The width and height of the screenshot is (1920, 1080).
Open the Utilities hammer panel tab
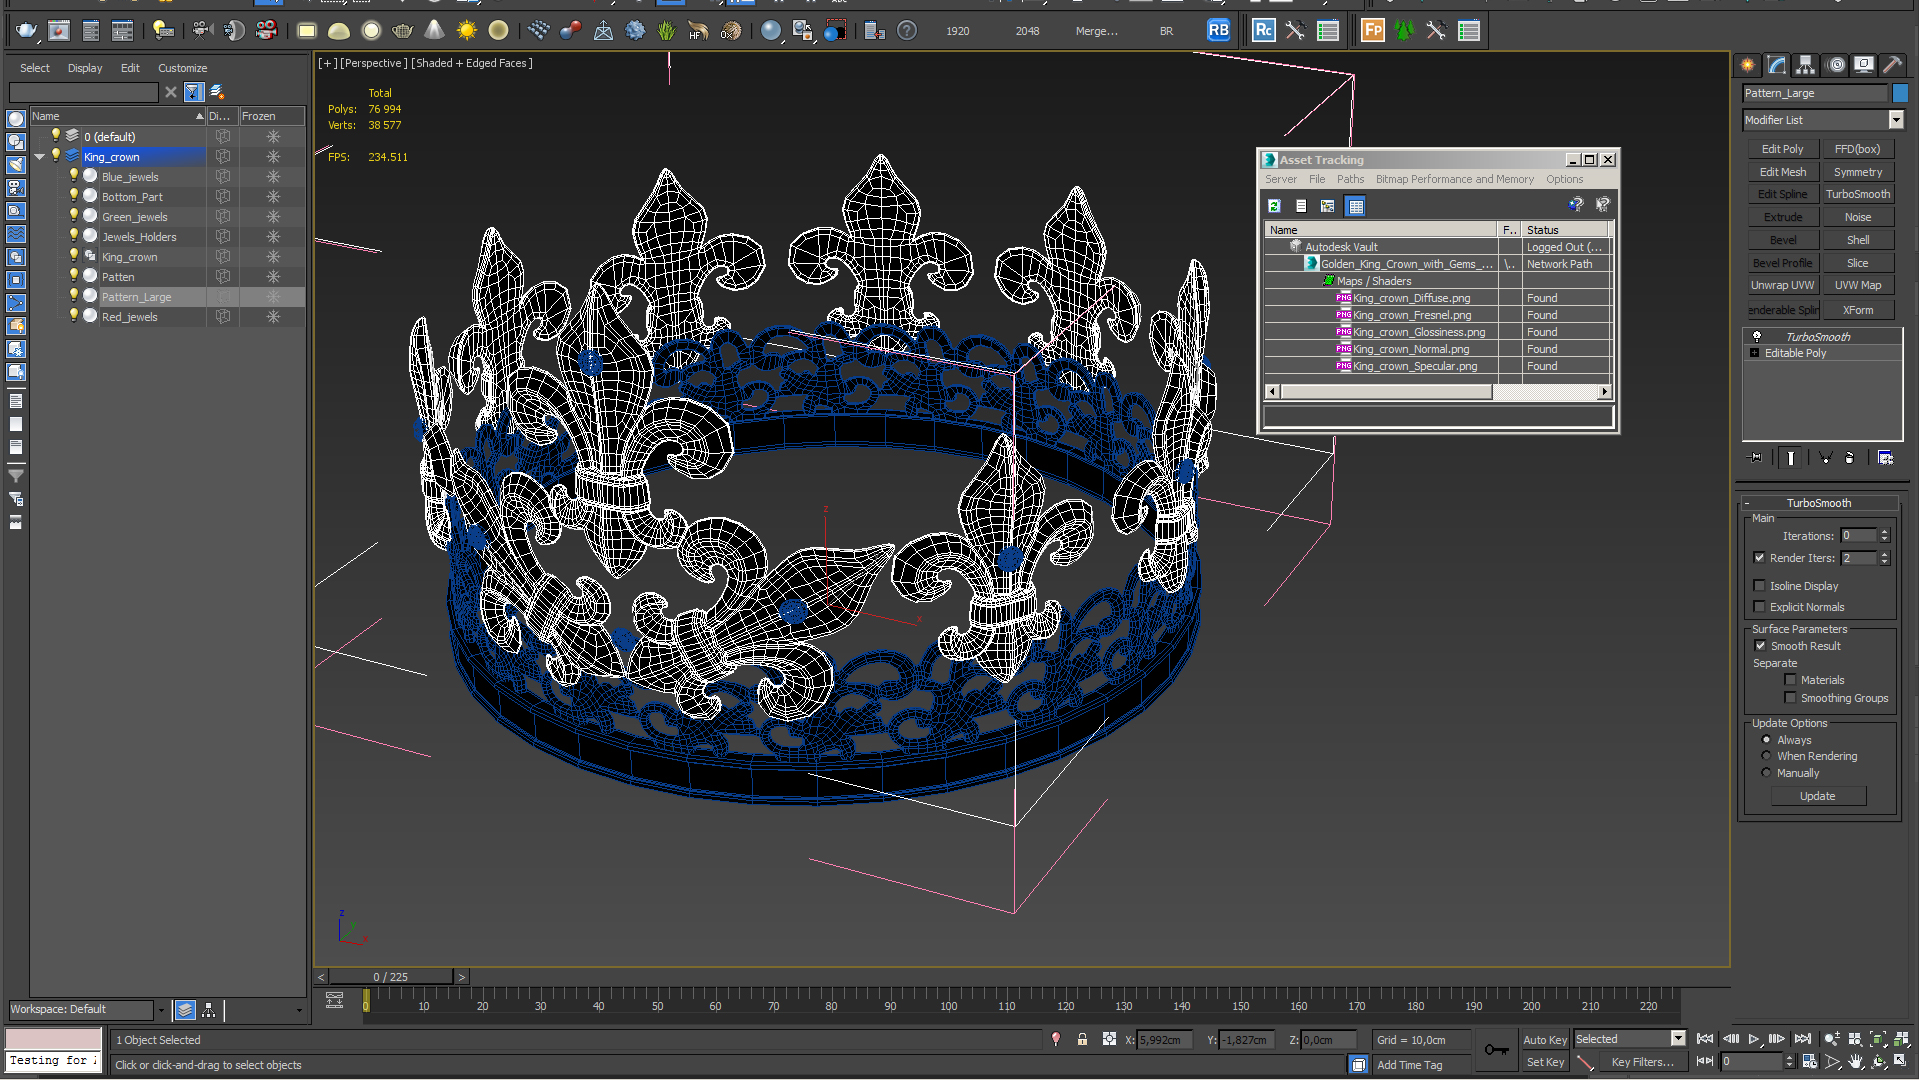point(1893,65)
